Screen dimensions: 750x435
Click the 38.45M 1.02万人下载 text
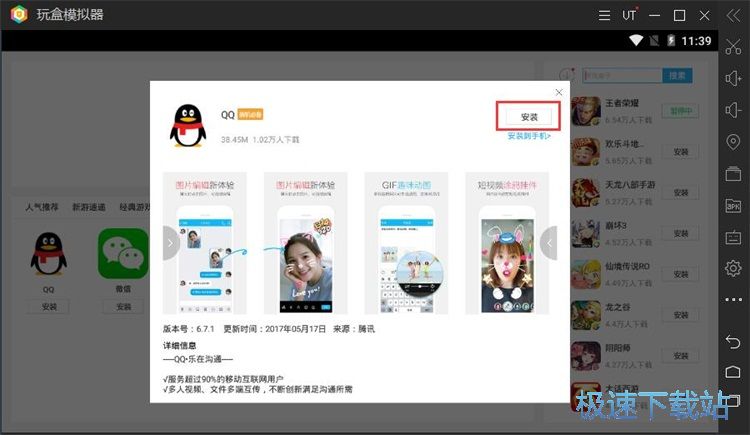coord(260,140)
